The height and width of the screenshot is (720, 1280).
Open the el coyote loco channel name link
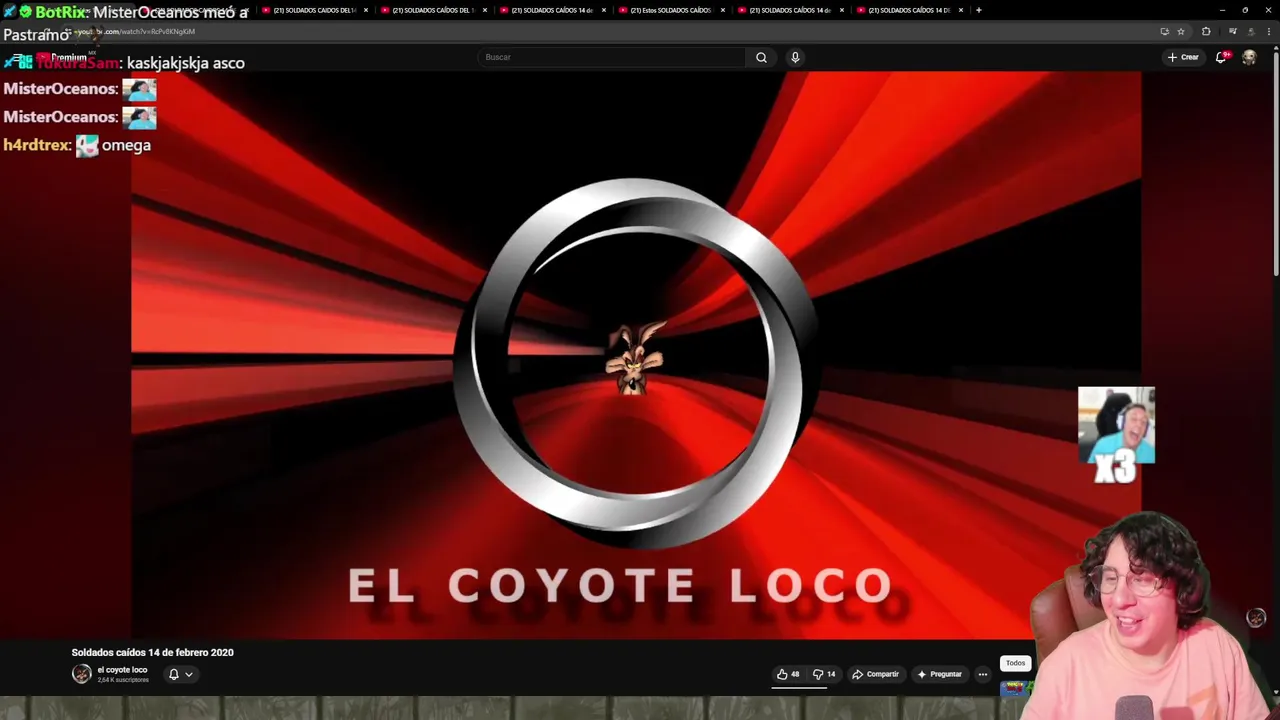(122, 670)
